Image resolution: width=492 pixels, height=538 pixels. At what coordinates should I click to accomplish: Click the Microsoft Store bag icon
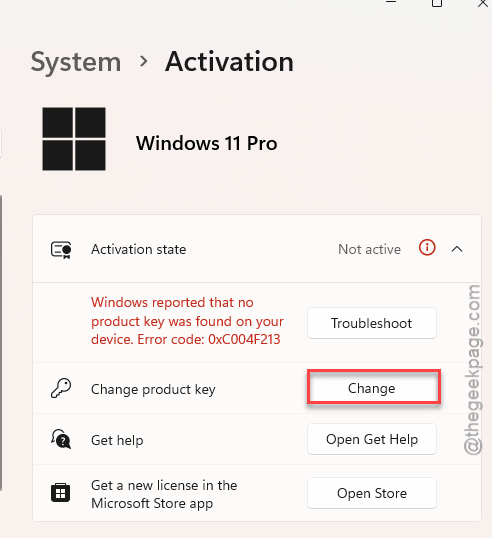(x=60, y=493)
